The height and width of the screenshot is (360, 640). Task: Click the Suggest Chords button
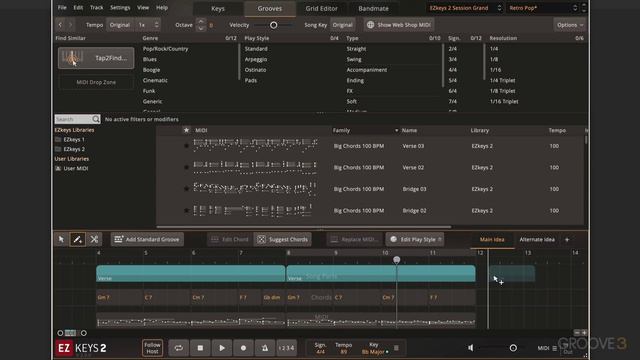pyautogui.click(x=283, y=240)
